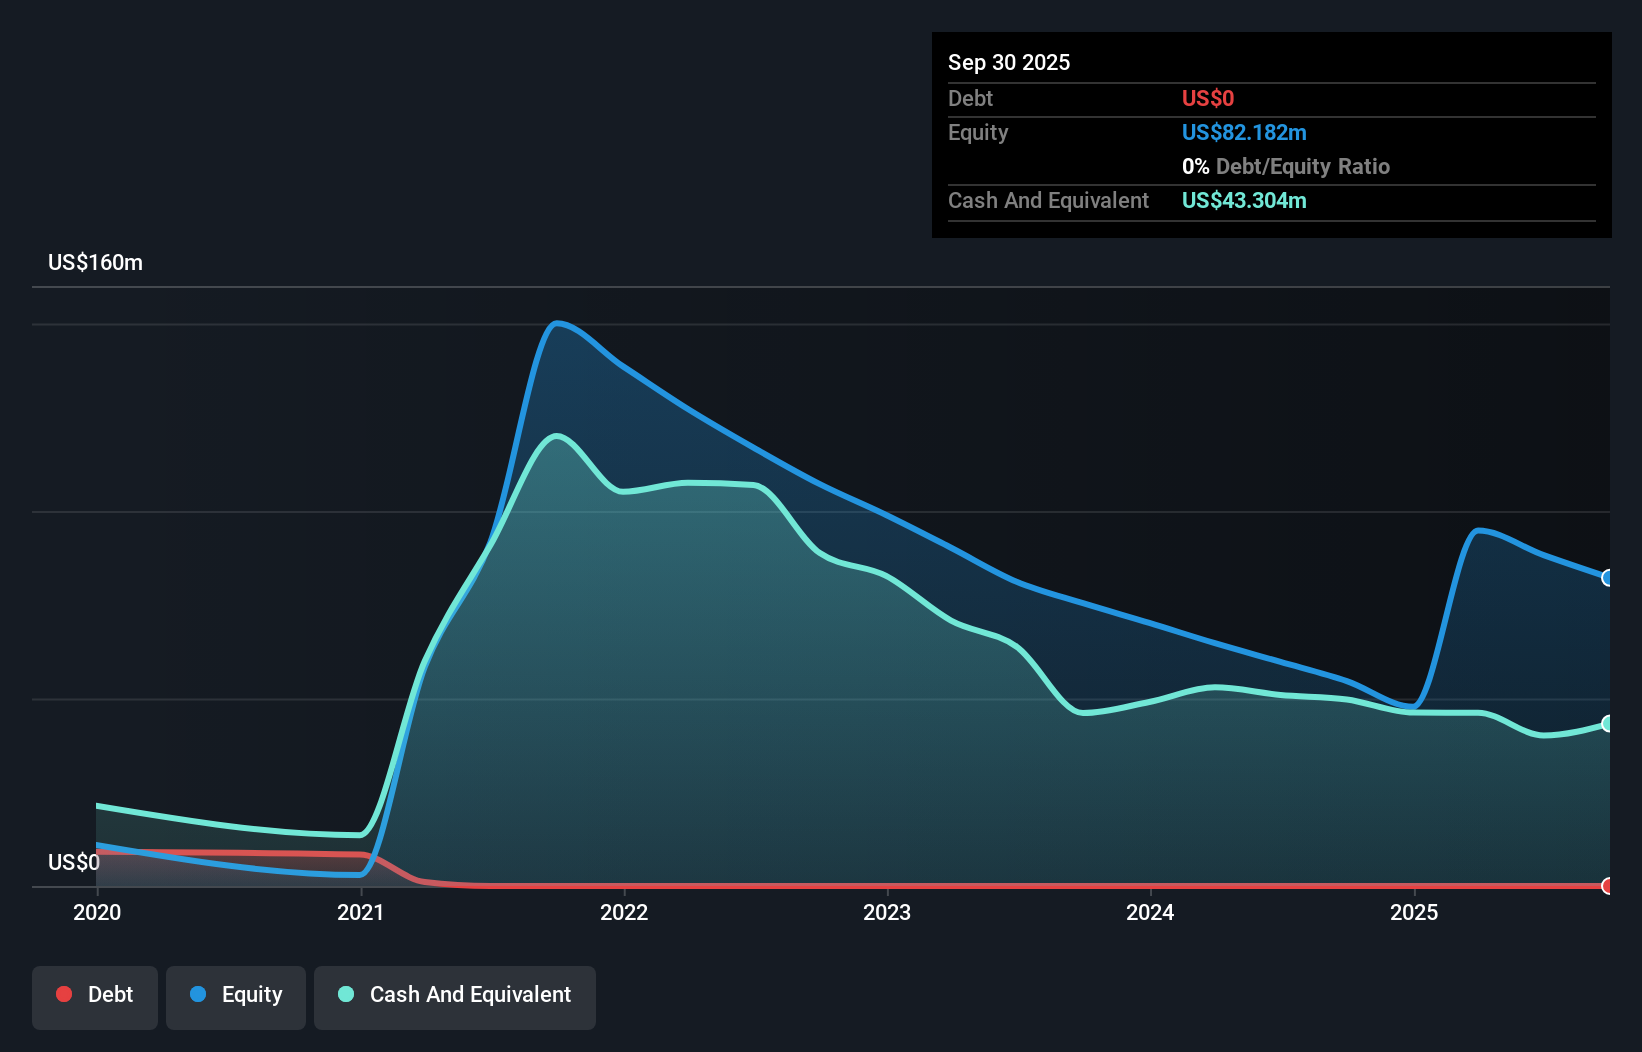
Task: Click the red Debt legend dot
Action: coord(64,994)
